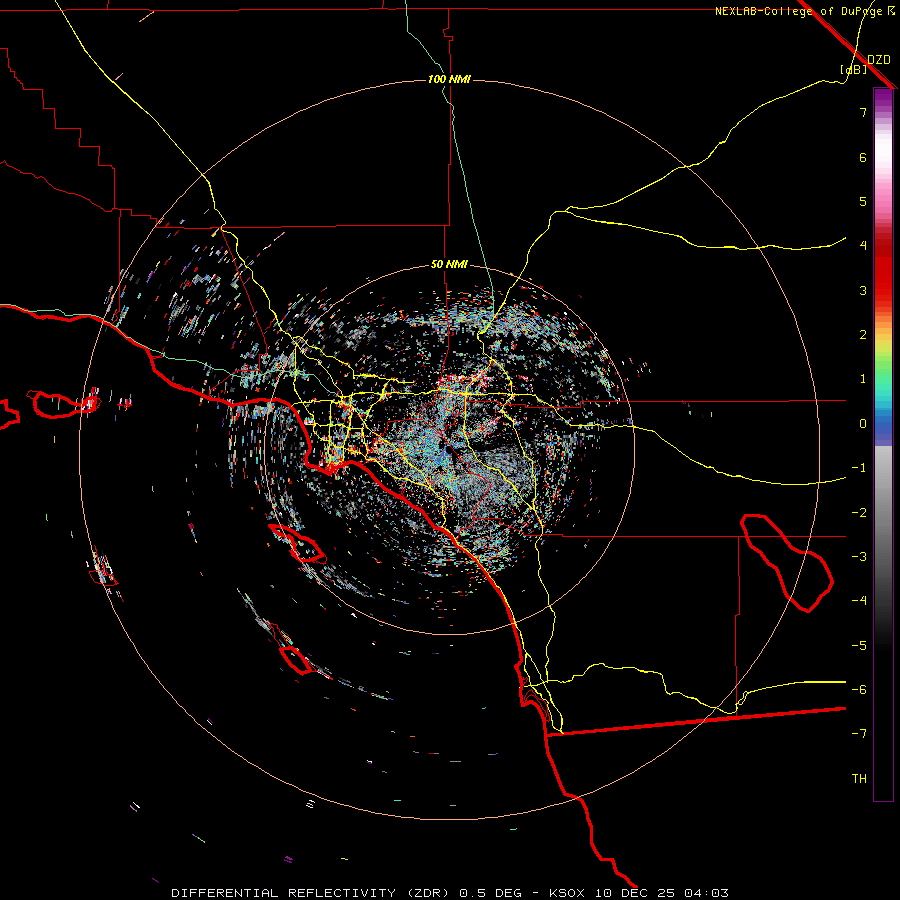Click the 1 value on color scale
900x900 pixels.
pyautogui.click(x=863, y=379)
